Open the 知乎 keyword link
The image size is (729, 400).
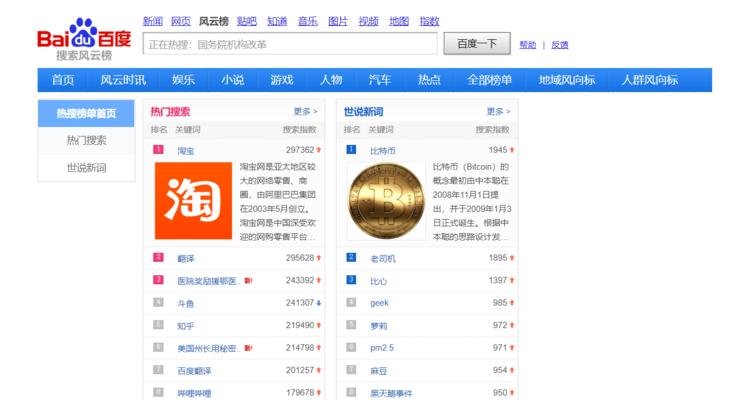coord(186,326)
